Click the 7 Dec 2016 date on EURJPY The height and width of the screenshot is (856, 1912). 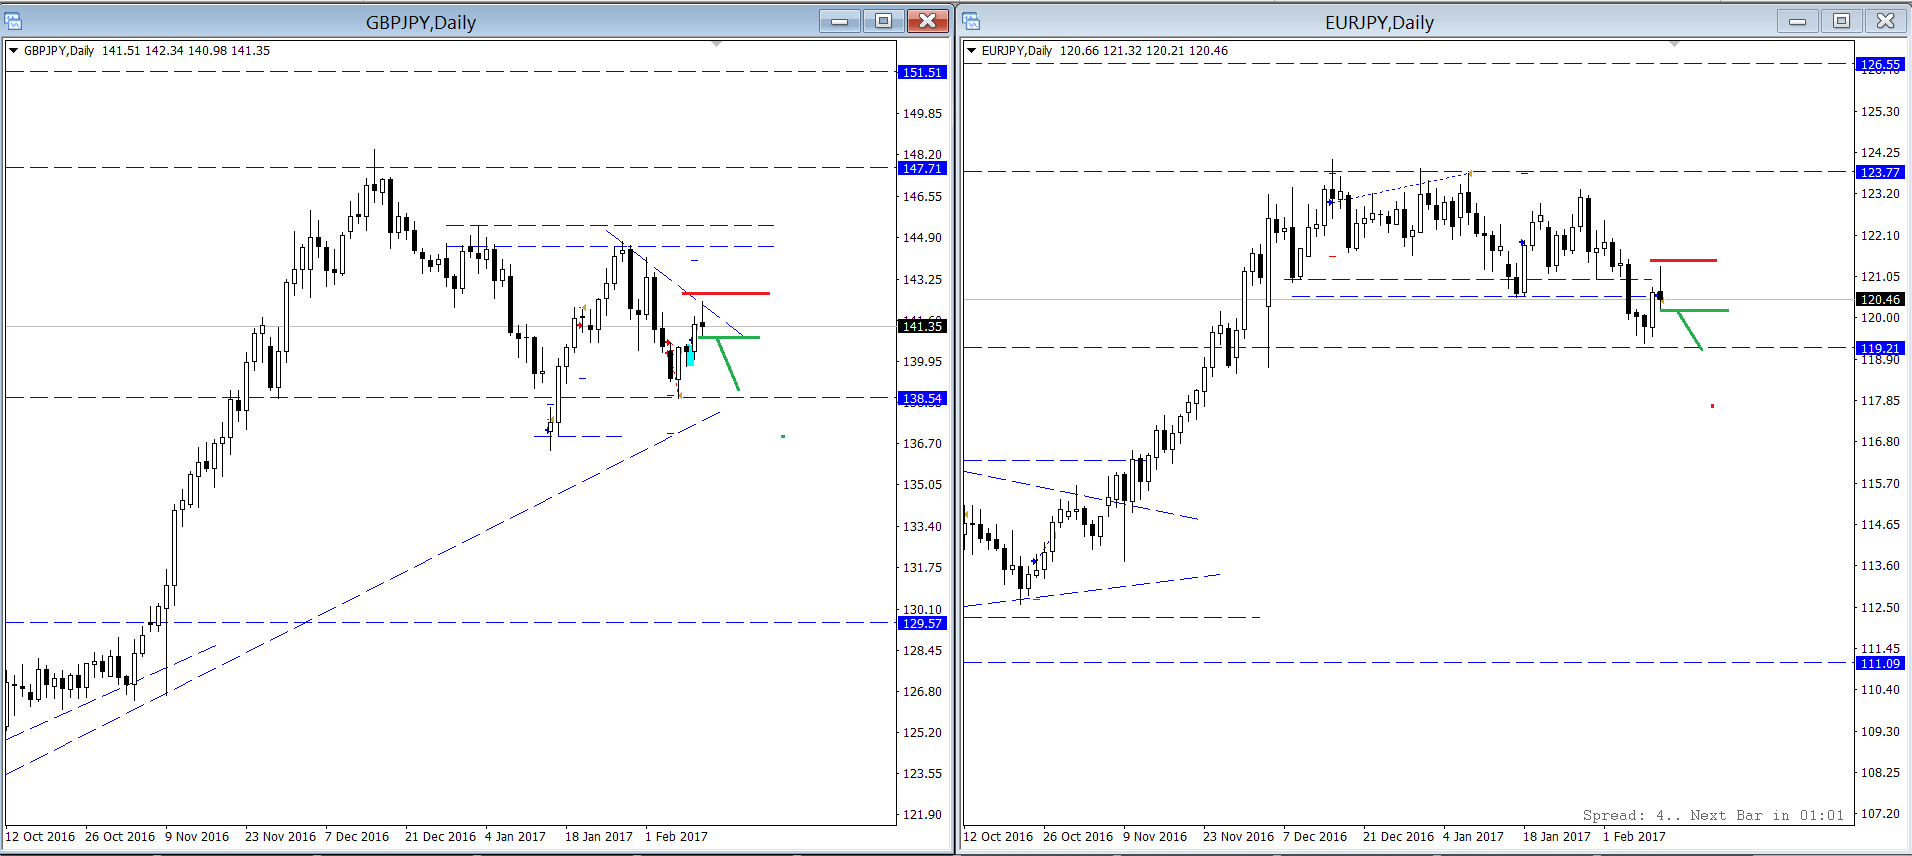tap(1315, 837)
